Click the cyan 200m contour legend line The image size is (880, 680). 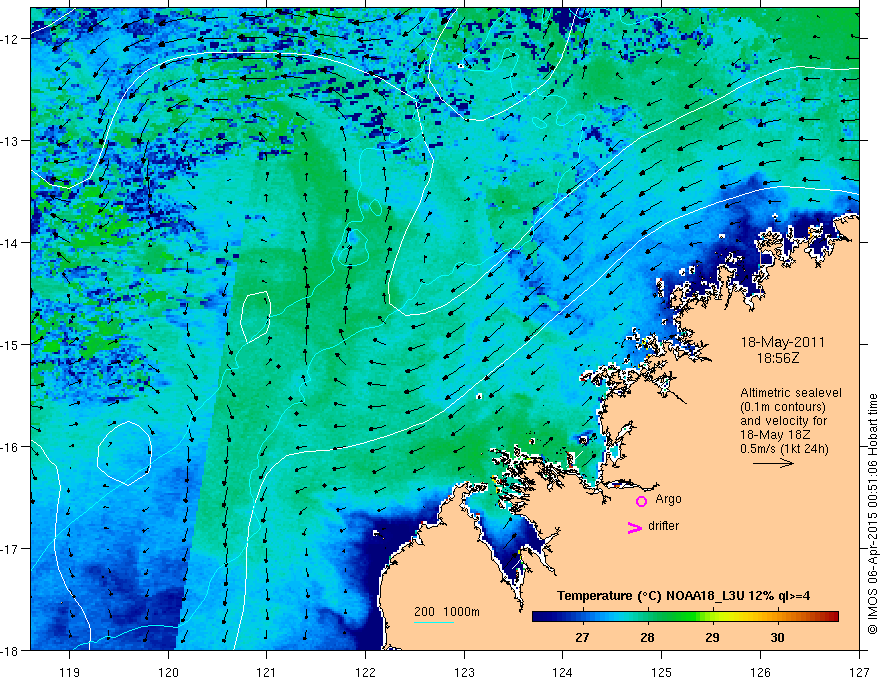(x=434, y=622)
